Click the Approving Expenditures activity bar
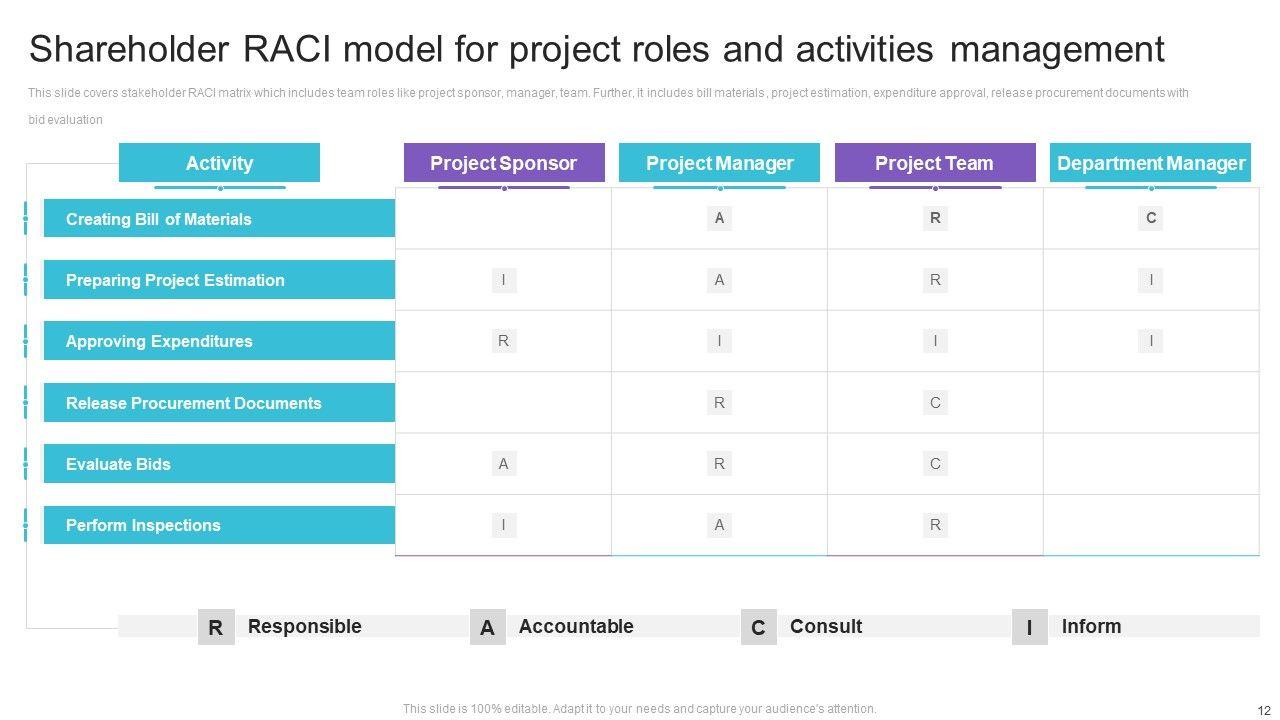Viewport: 1280px width, 720px height. pyautogui.click(x=219, y=341)
